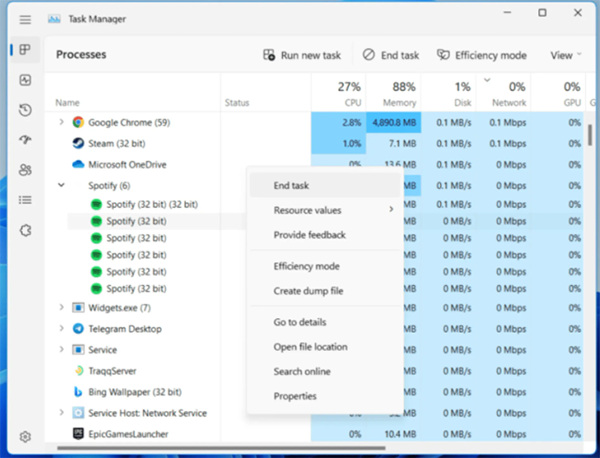Open the Details sidebar tab

(x=25, y=200)
